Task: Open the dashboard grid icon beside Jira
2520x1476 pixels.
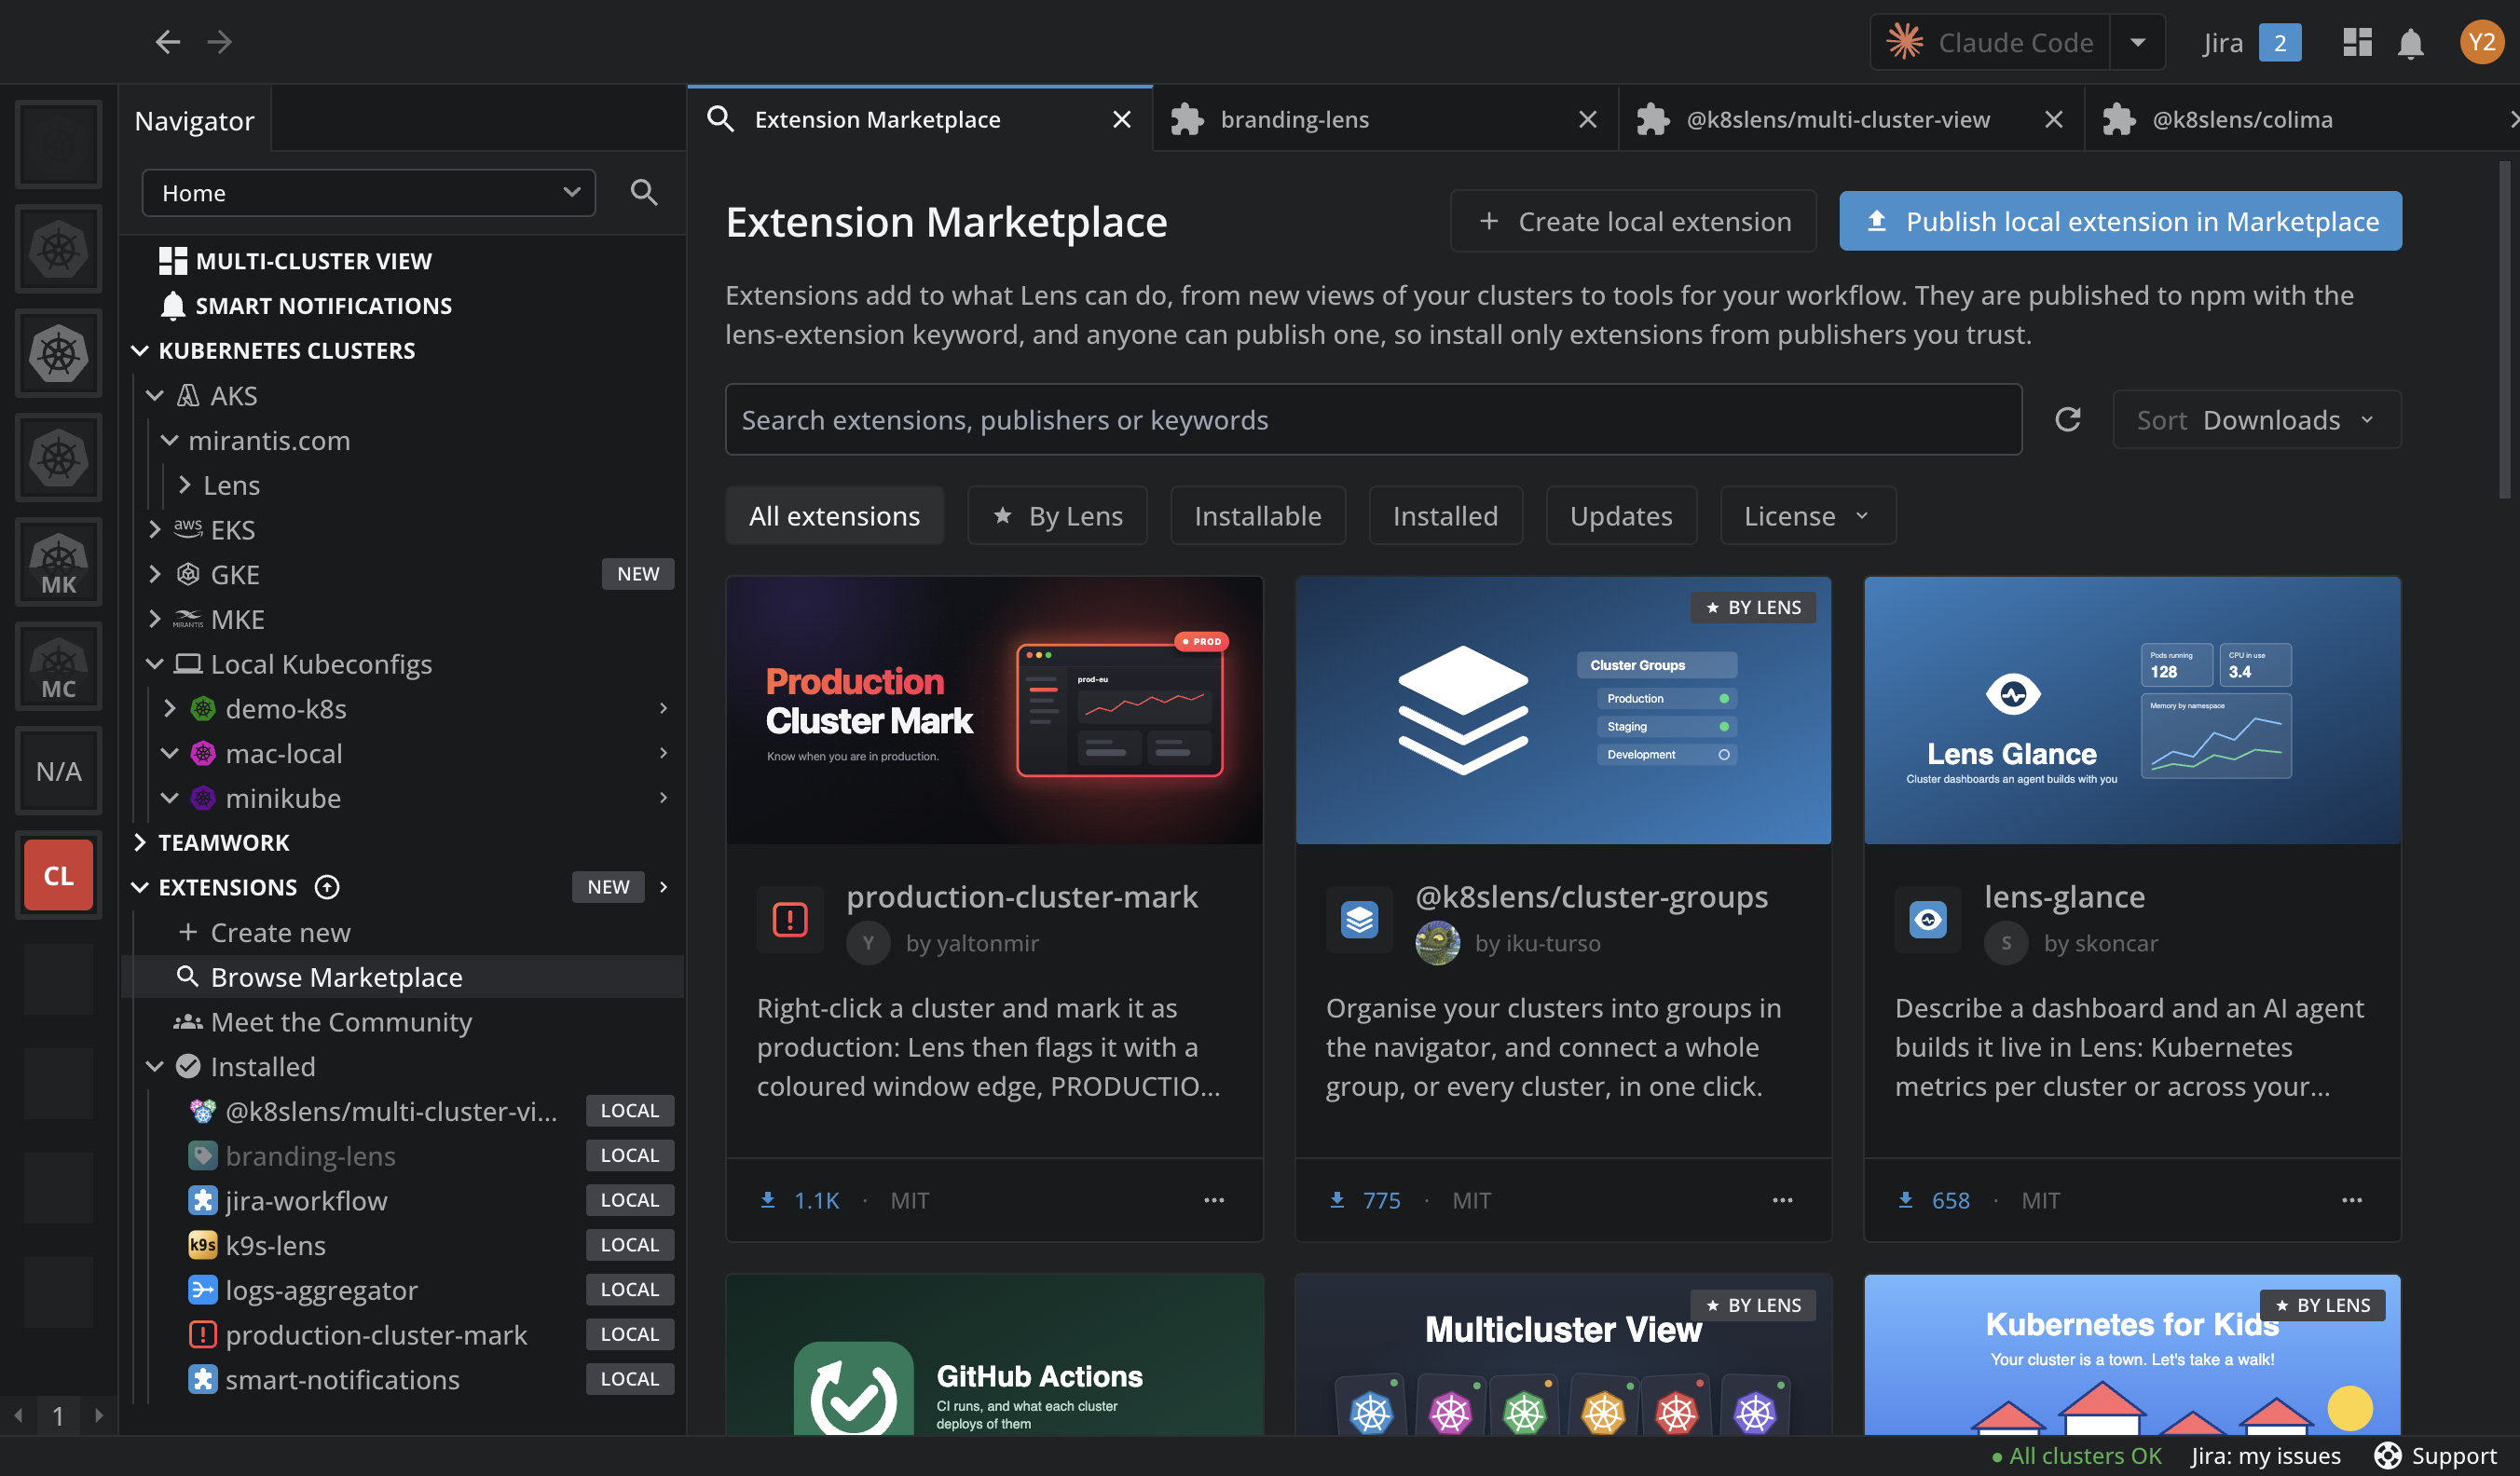Action: [2357, 42]
